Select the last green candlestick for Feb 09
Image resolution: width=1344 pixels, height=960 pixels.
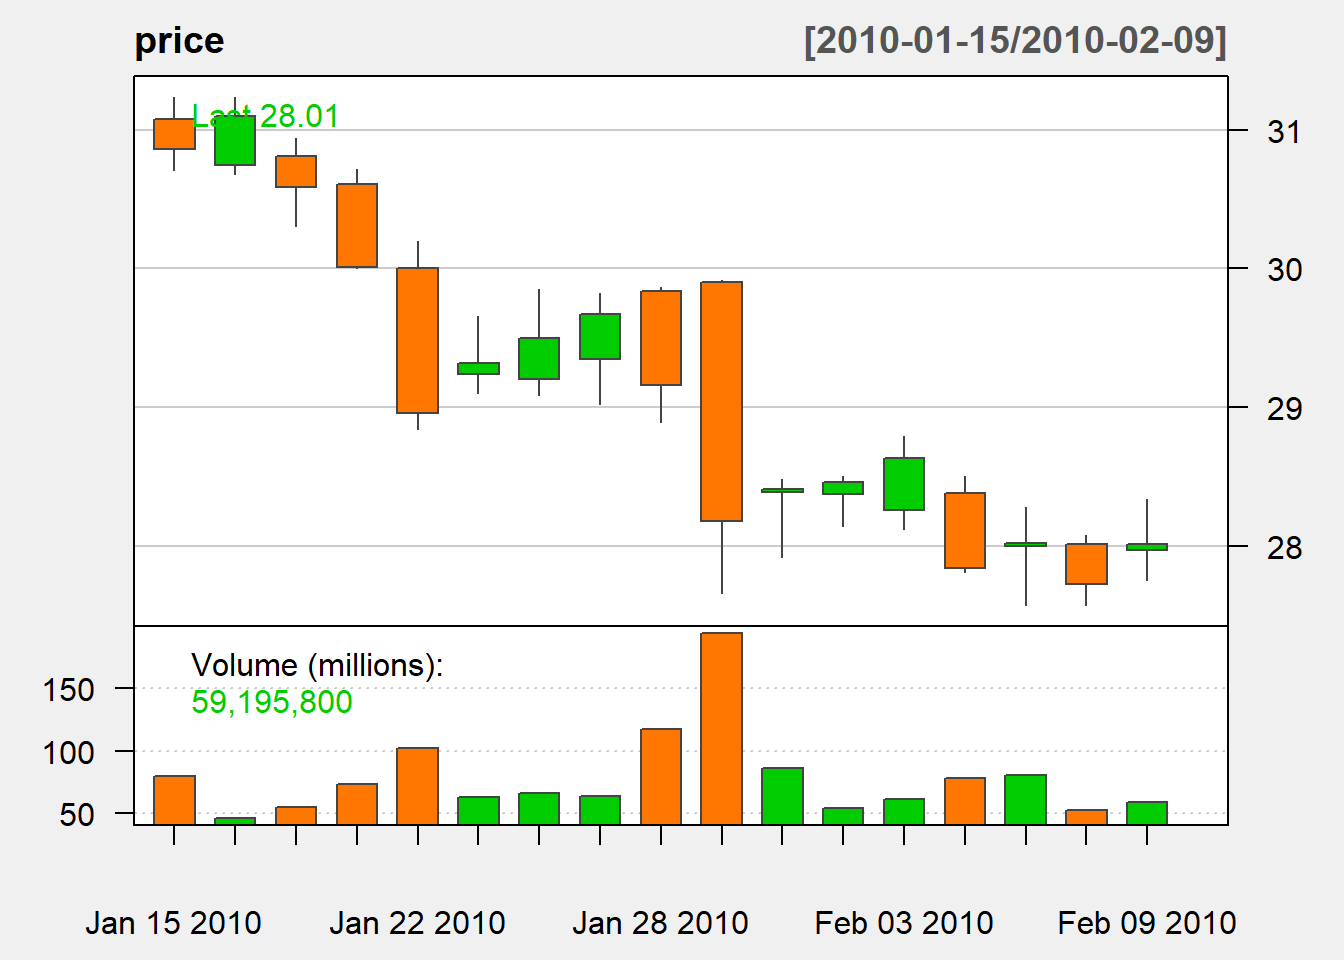1147,547
